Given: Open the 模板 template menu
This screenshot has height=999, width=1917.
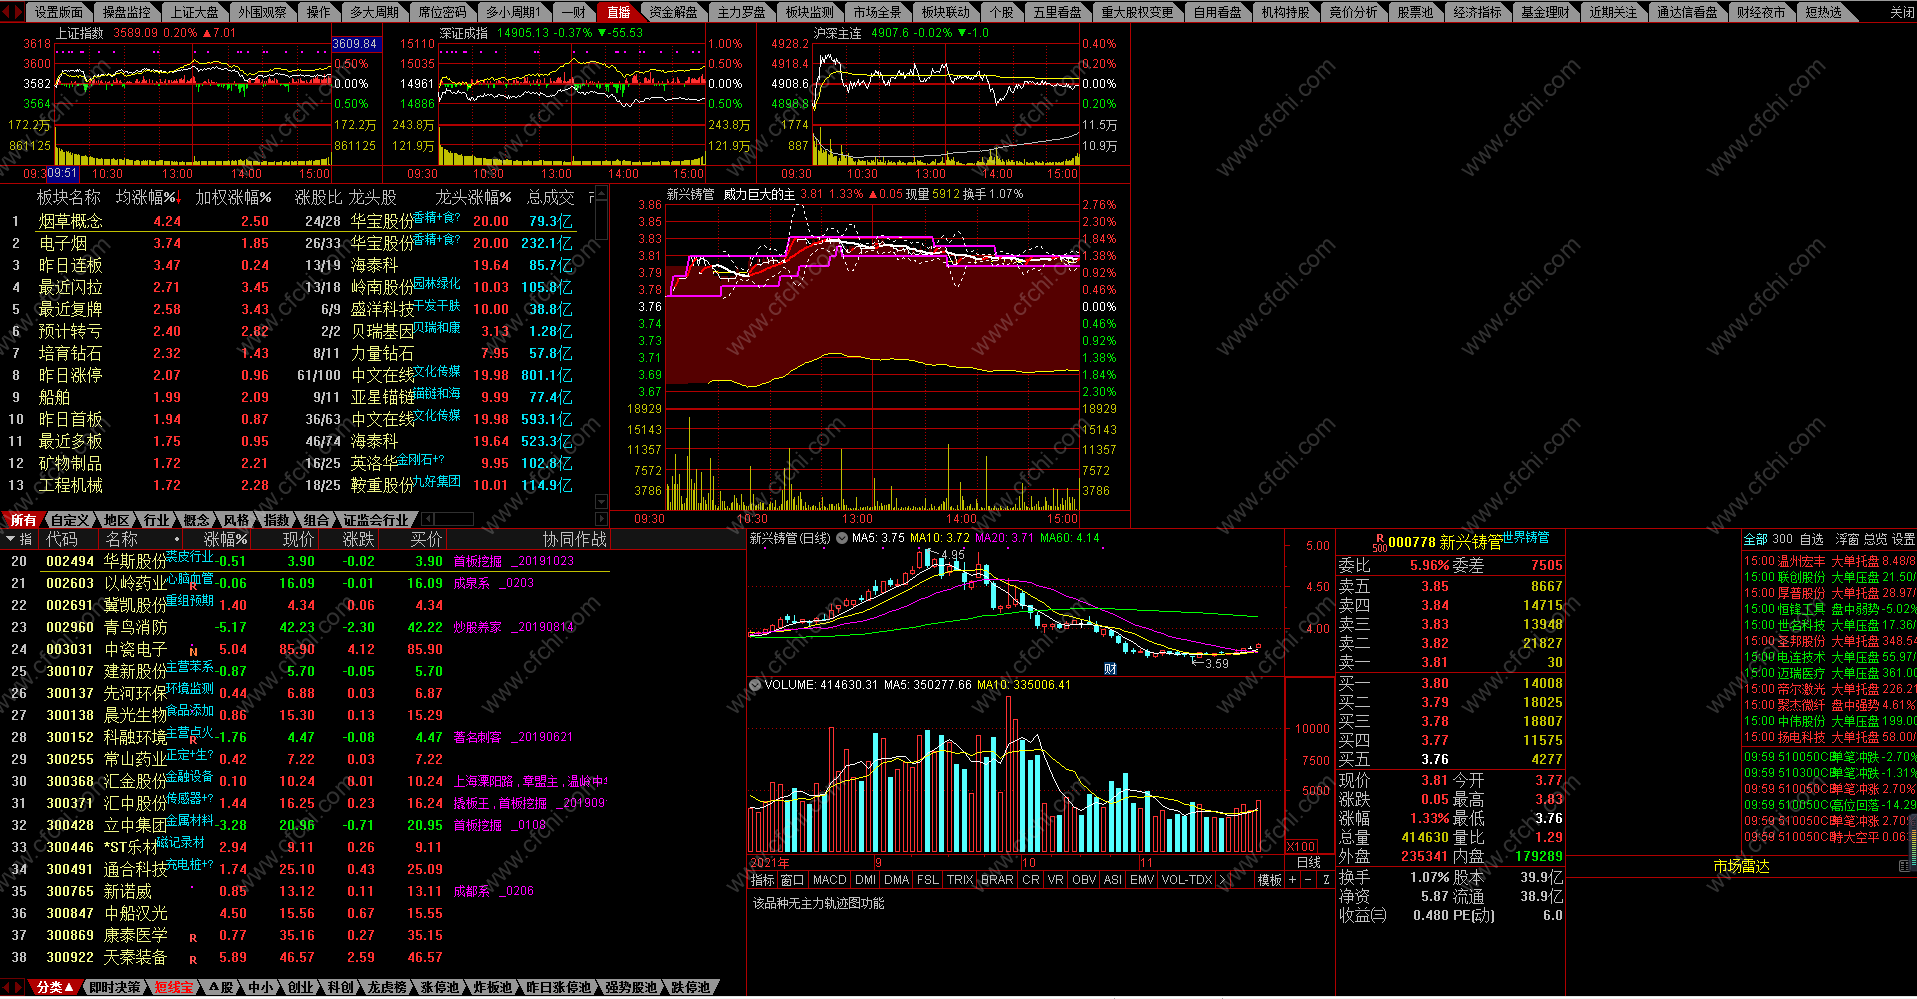Looking at the screenshot, I should point(1270,880).
